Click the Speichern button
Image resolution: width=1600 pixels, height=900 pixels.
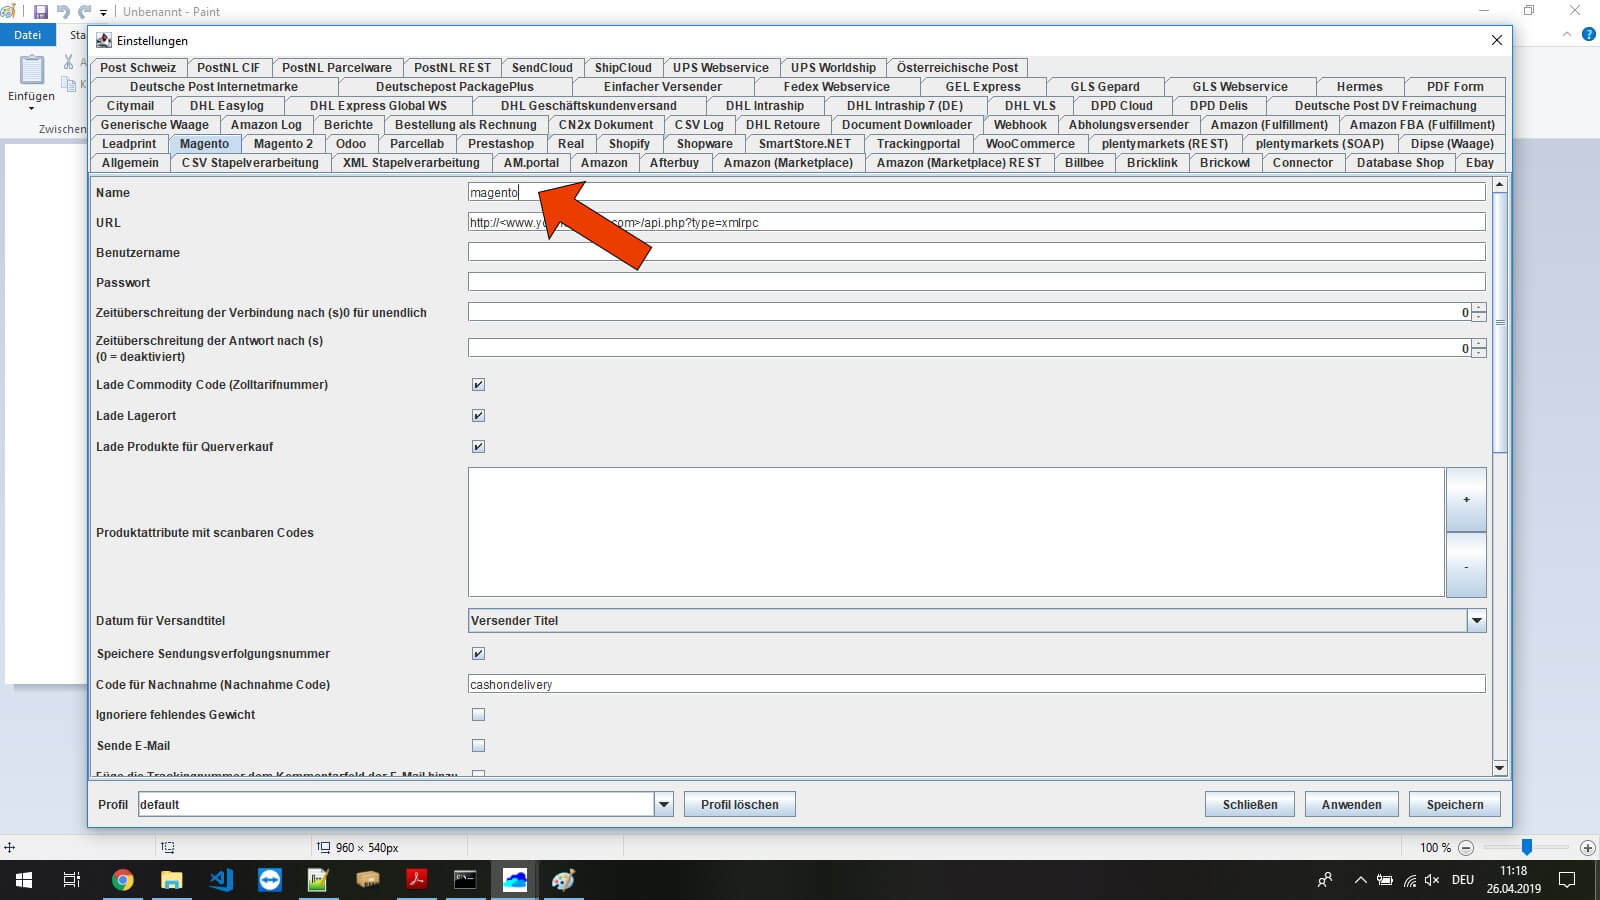1455,805
